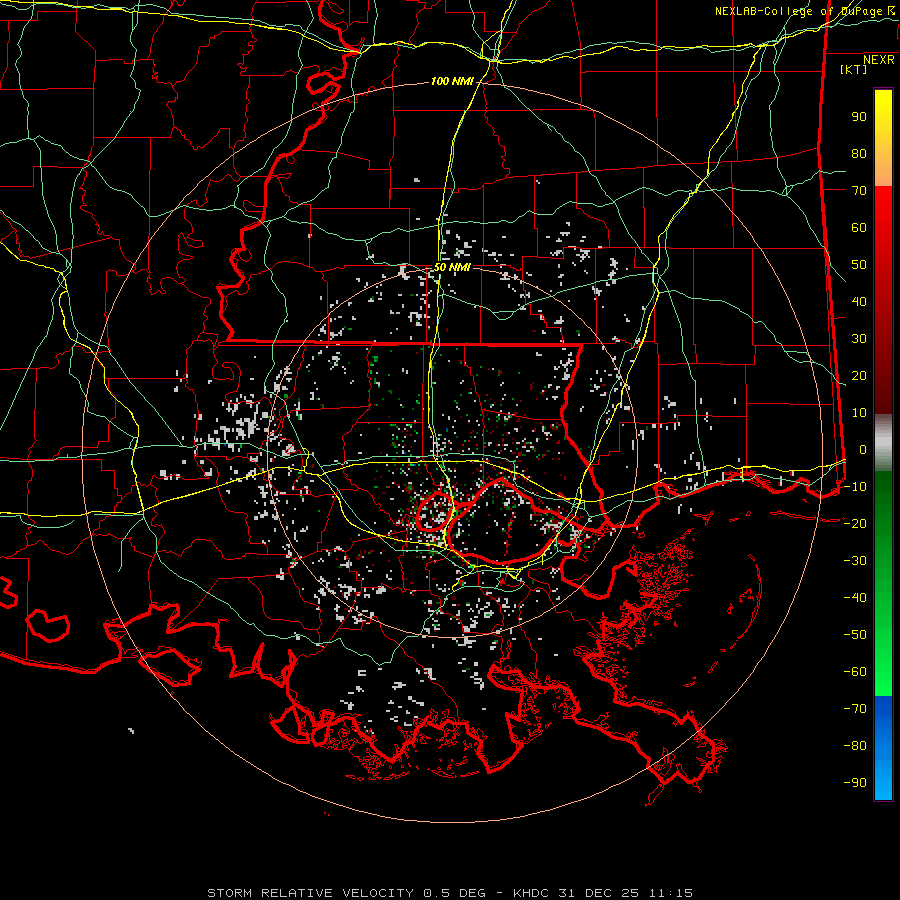This screenshot has width=900, height=900.
Task: Select the -20 knot scale label
Action: [855, 523]
